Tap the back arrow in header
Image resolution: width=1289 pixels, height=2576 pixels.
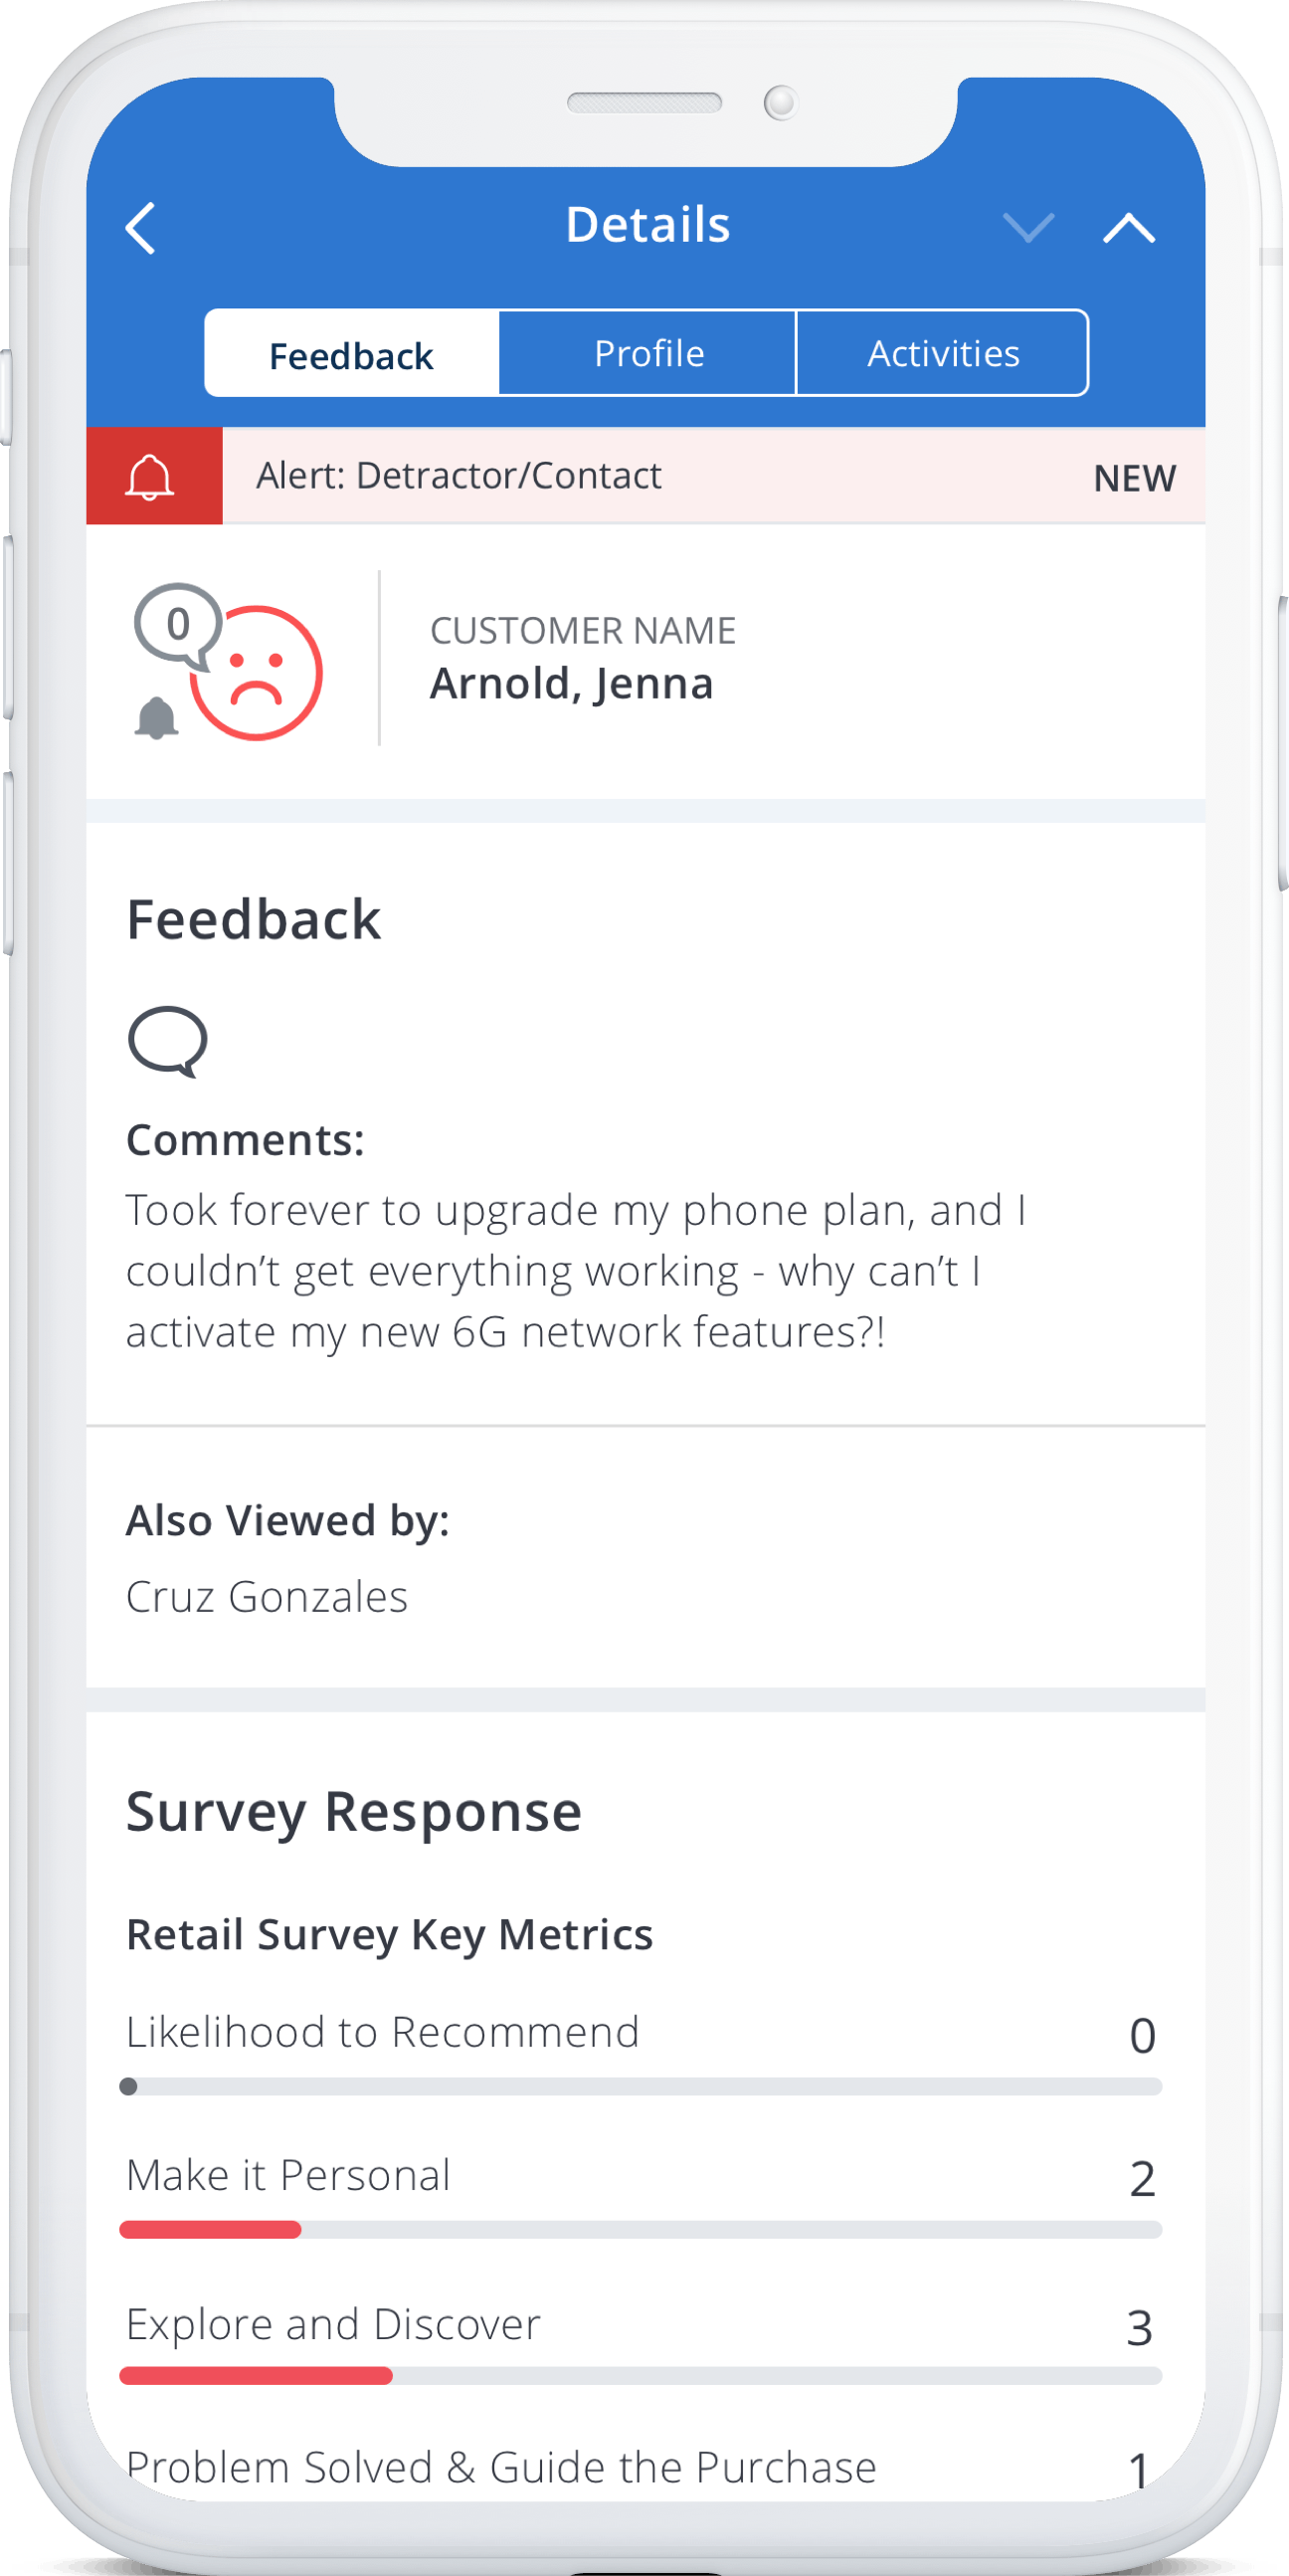tap(141, 228)
